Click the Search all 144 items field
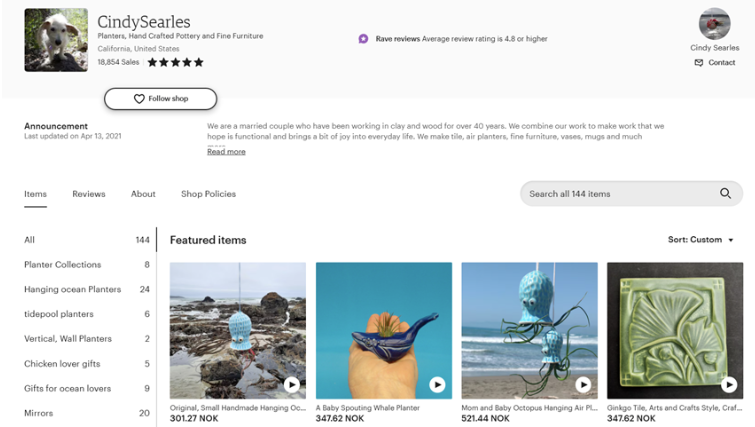 click(631, 194)
